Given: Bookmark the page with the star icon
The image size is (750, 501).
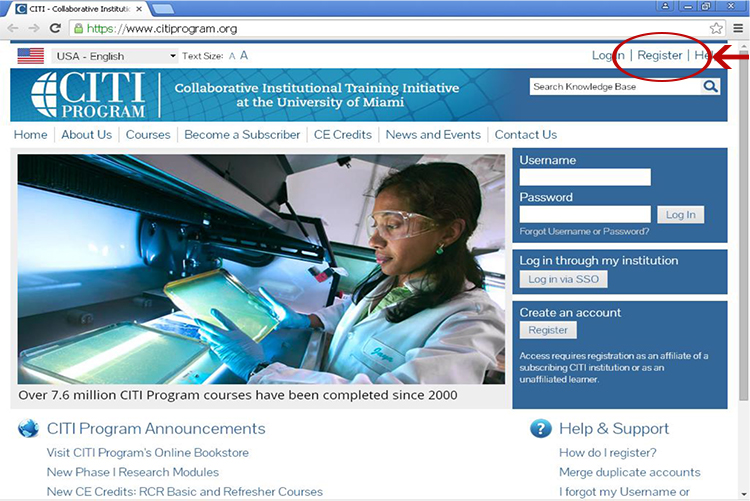Looking at the screenshot, I should point(716,28).
